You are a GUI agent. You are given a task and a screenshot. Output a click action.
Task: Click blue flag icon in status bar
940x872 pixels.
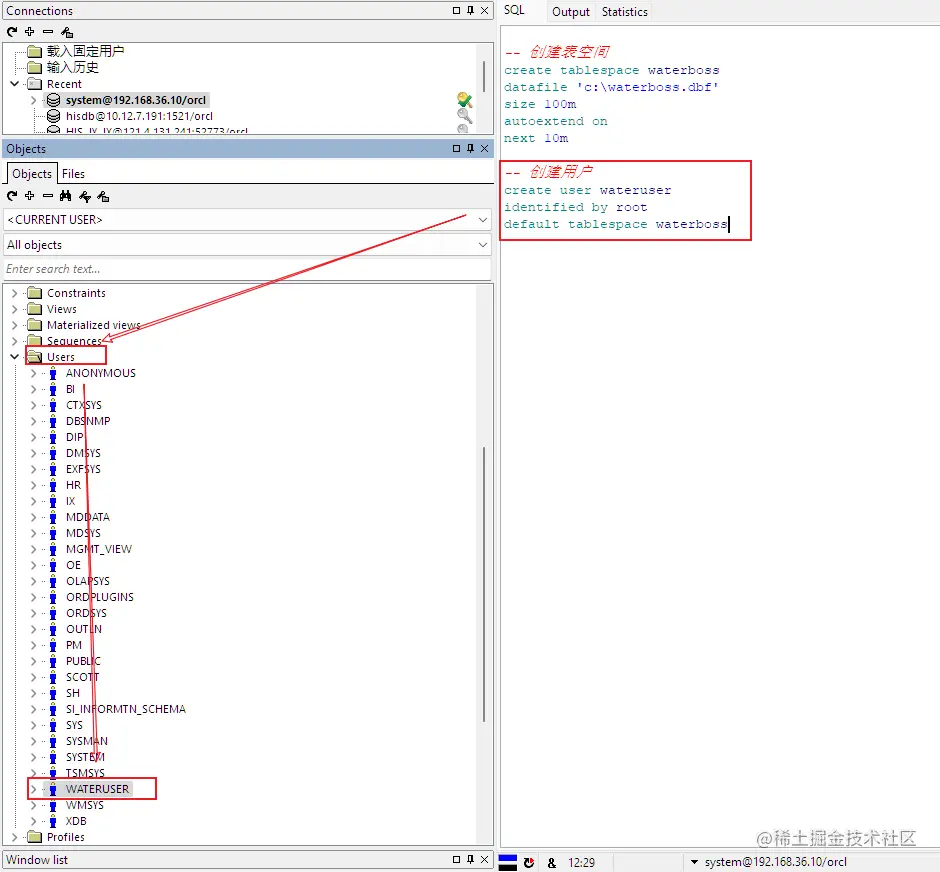pyautogui.click(x=508, y=862)
